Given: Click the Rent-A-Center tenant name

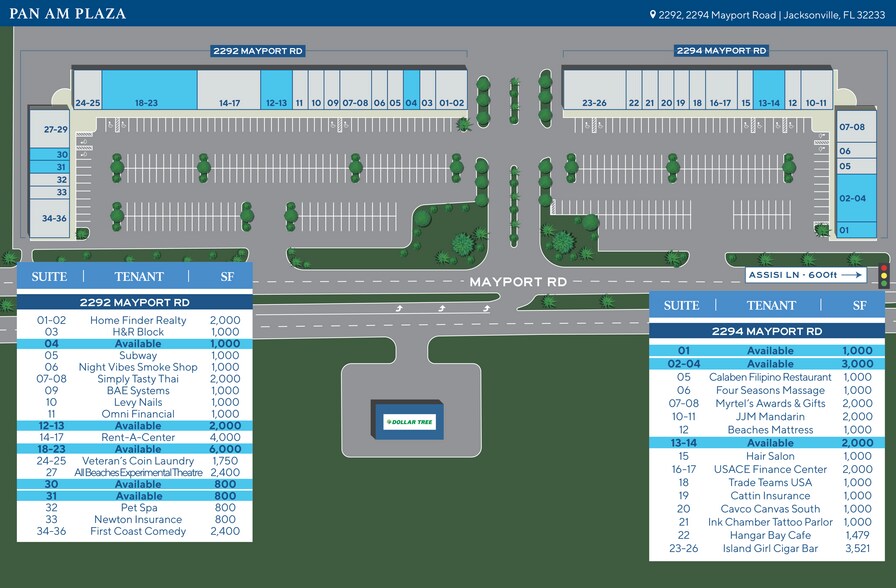Looking at the screenshot, I should click(138, 437).
